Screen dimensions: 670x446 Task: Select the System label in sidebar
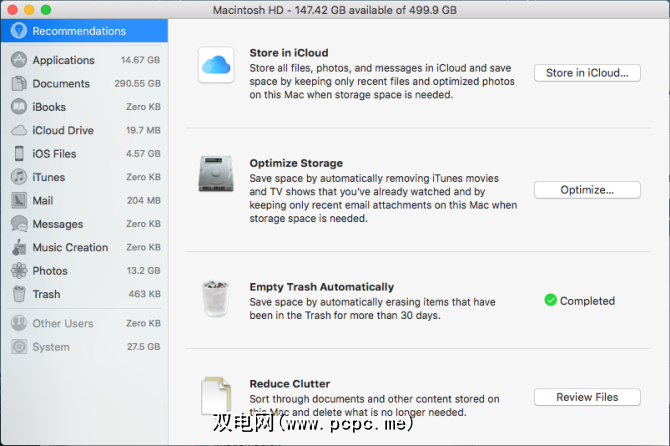(x=51, y=347)
